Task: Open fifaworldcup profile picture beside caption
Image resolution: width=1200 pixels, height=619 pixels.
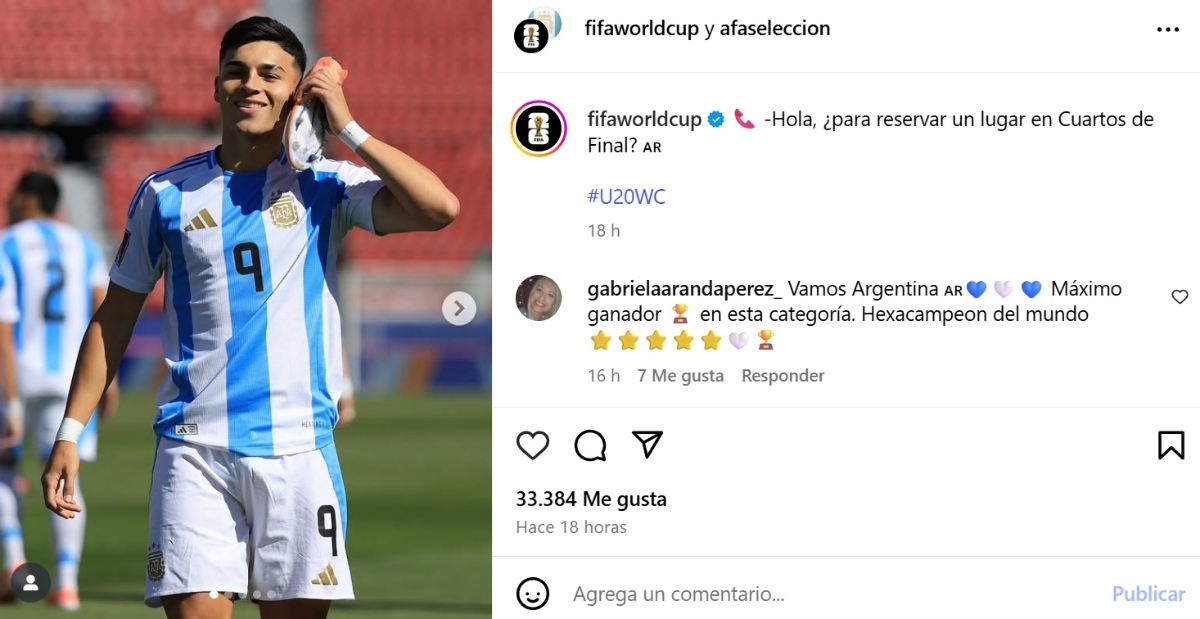Action: [539, 129]
